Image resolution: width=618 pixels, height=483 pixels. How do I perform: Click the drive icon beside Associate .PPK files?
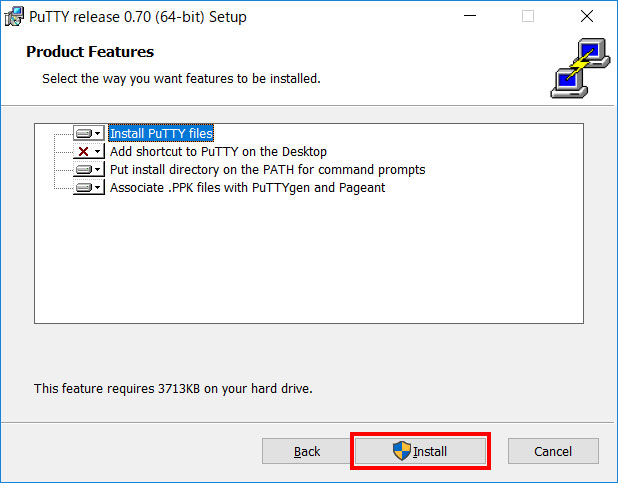pyautogui.click(x=84, y=188)
